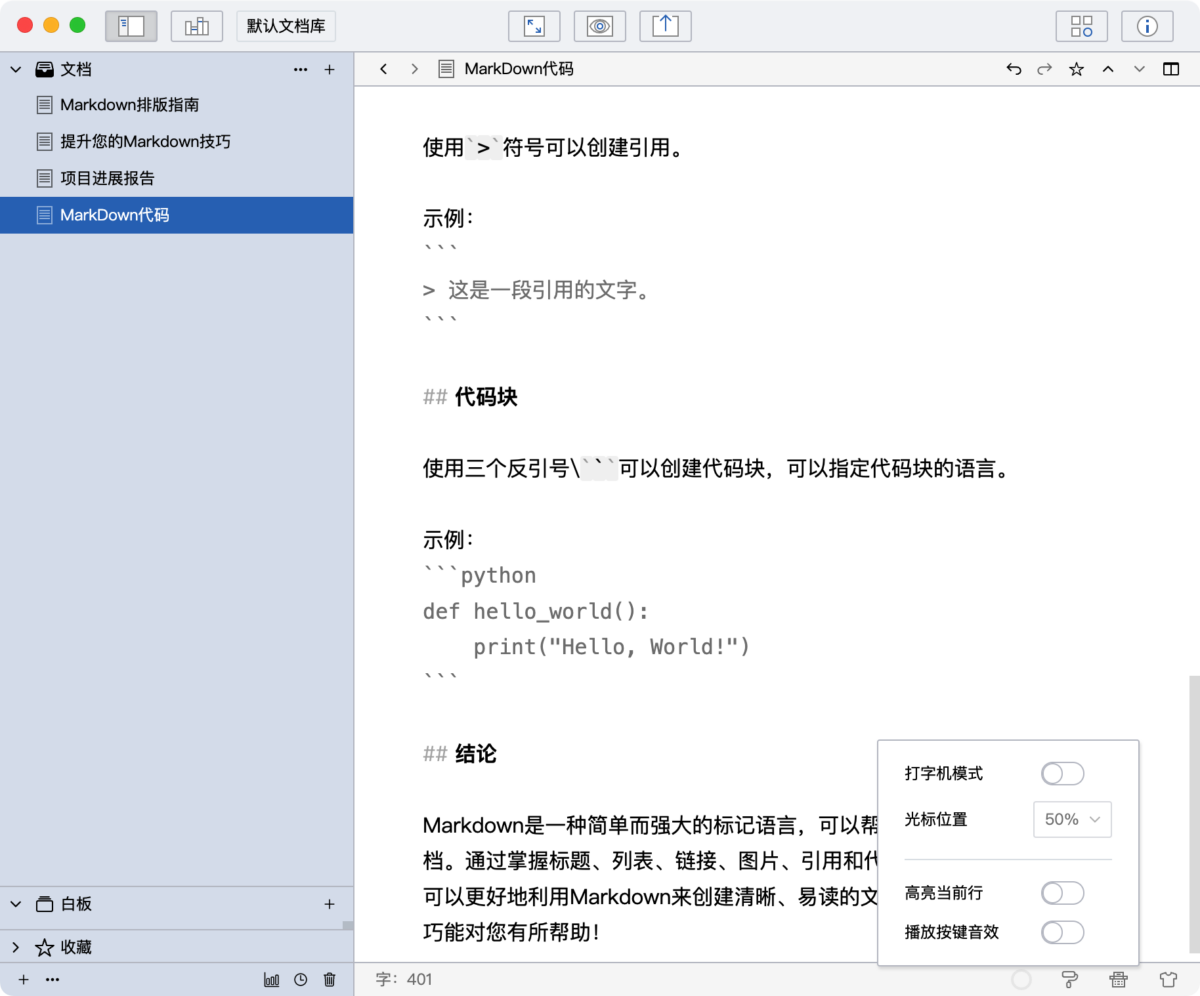This screenshot has height=996, width=1200.
Task: Go to previous document with up chevron
Action: [x=1108, y=70]
